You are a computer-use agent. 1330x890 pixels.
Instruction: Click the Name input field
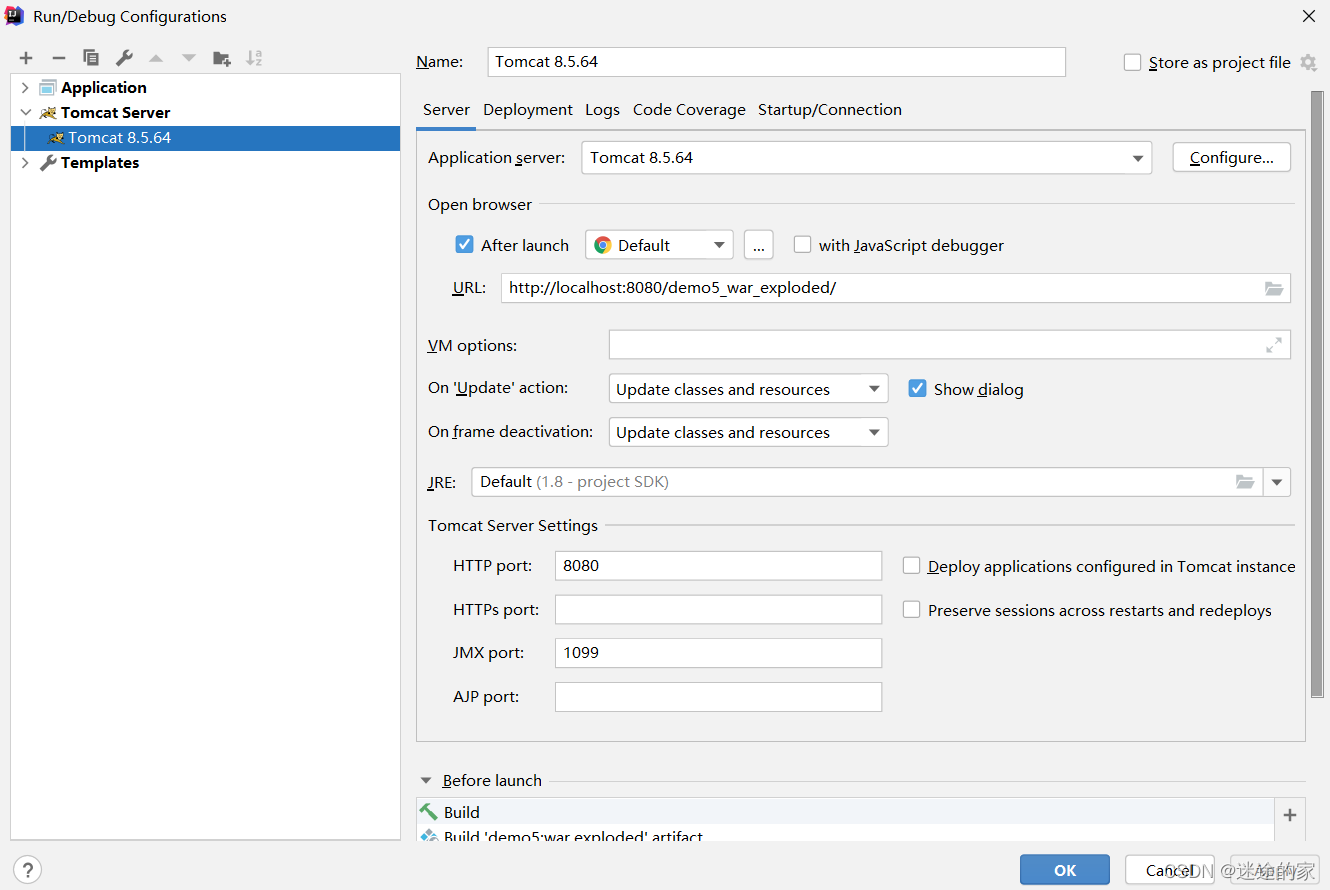(x=777, y=62)
